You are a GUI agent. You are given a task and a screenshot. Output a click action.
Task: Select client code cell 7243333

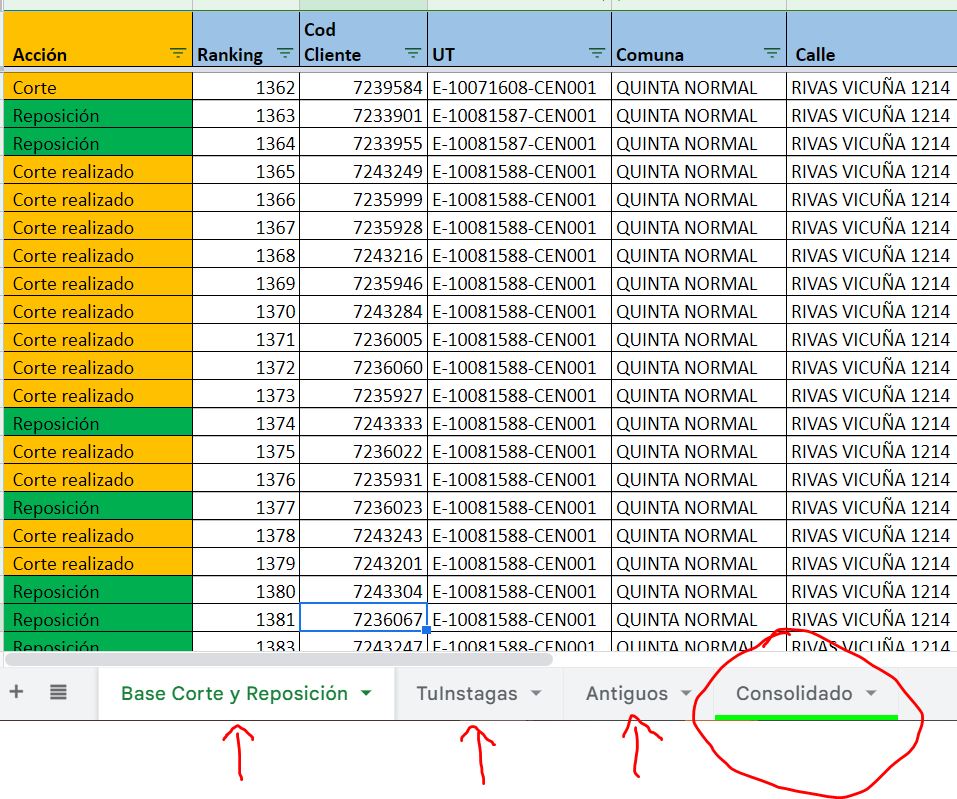pos(363,424)
